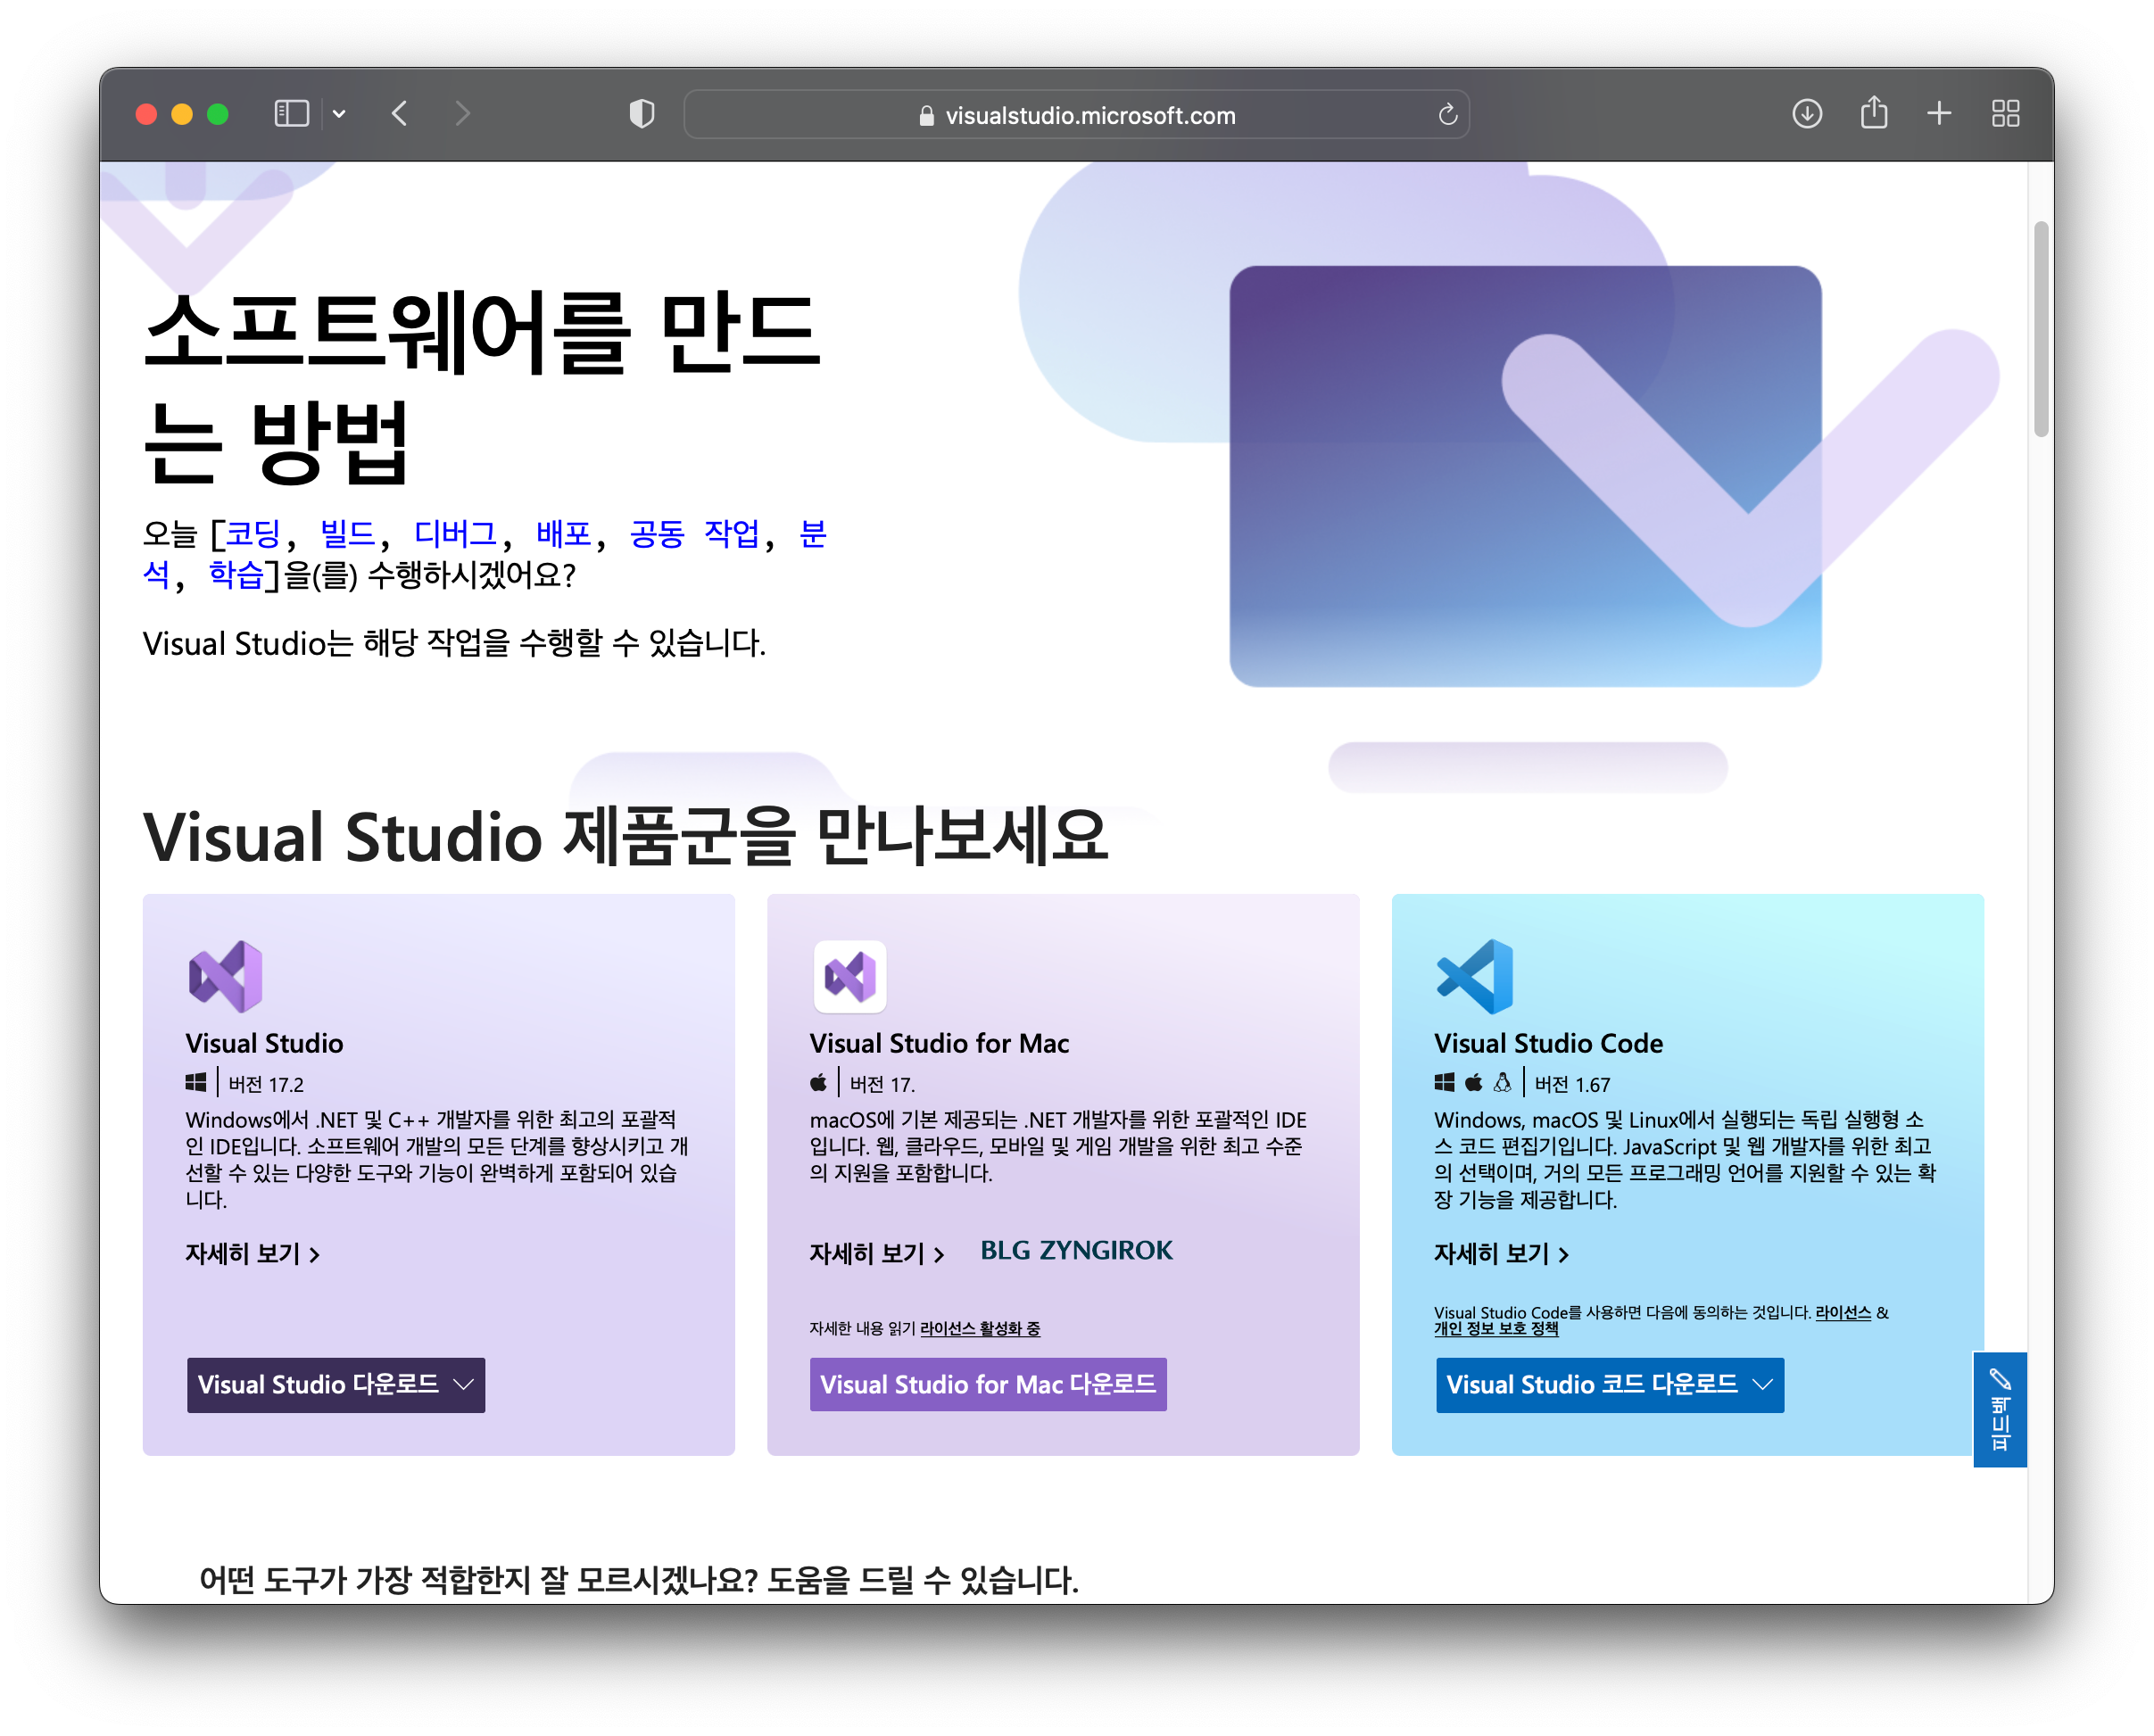Open a new tab with the plus button

pos(1938,113)
